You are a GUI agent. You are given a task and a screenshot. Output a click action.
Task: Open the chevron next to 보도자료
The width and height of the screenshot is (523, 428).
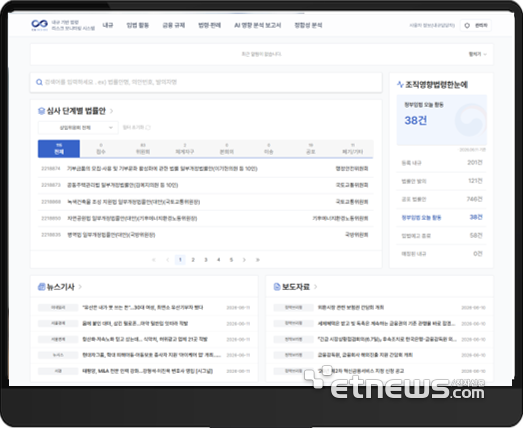315,287
